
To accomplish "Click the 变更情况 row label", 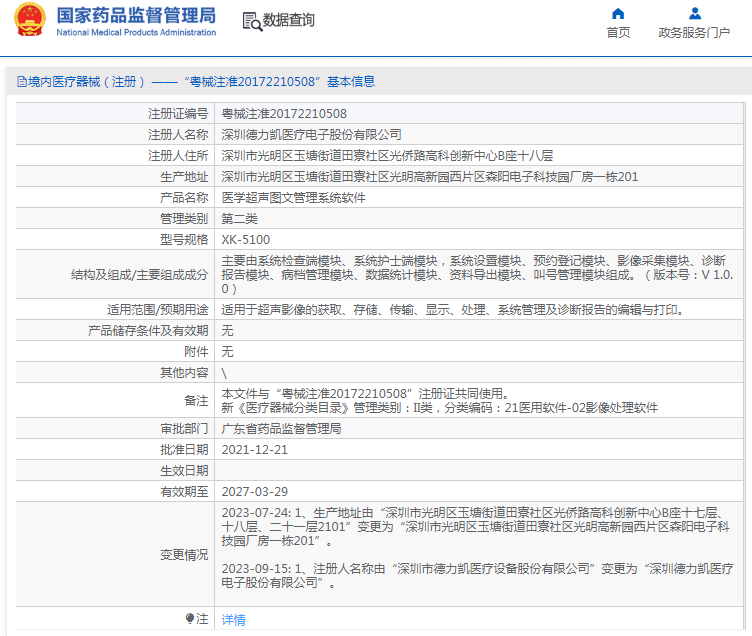I will point(184,555).
